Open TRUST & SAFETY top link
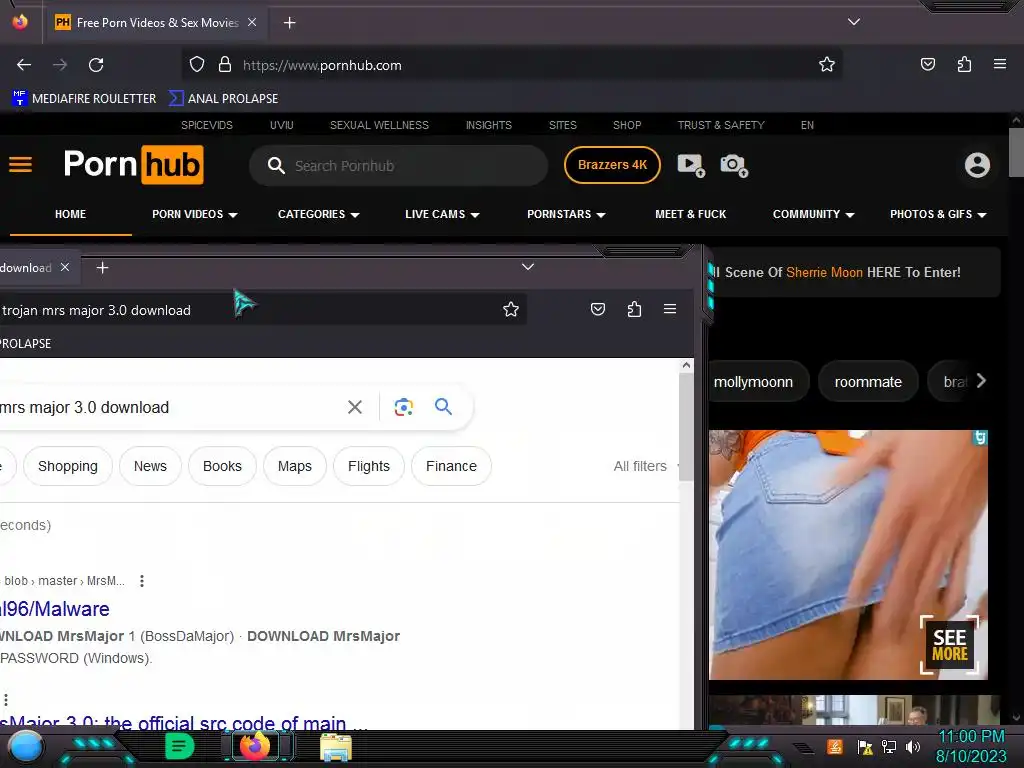Image resolution: width=1024 pixels, height=768 pixels. [721, 125]
